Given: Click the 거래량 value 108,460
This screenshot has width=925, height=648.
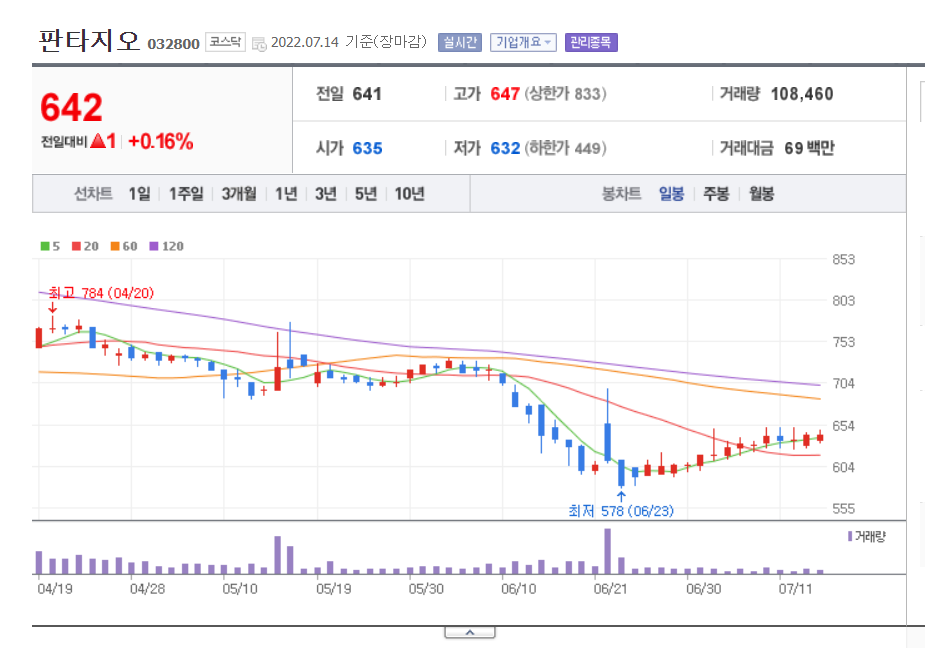Looking at the screenshot, I should (x=802, y=94).
